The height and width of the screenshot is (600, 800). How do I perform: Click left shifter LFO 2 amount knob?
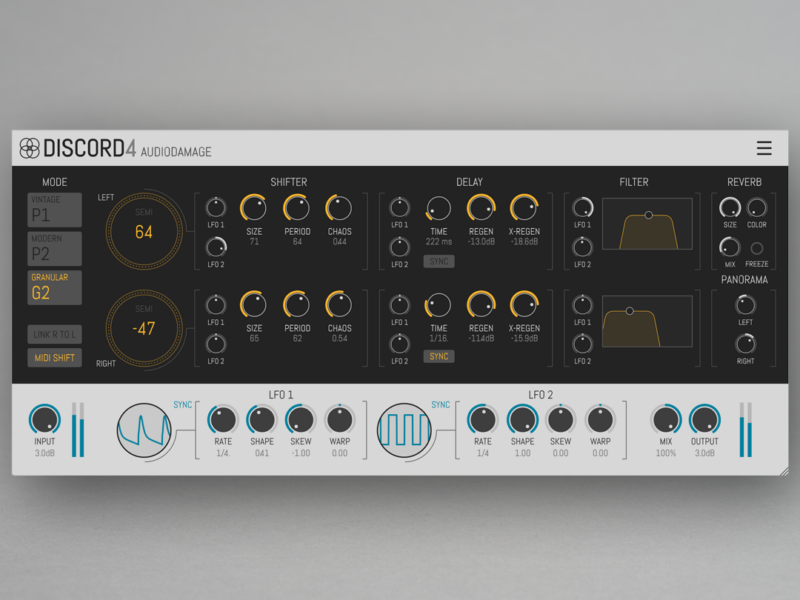click(216, 247)
